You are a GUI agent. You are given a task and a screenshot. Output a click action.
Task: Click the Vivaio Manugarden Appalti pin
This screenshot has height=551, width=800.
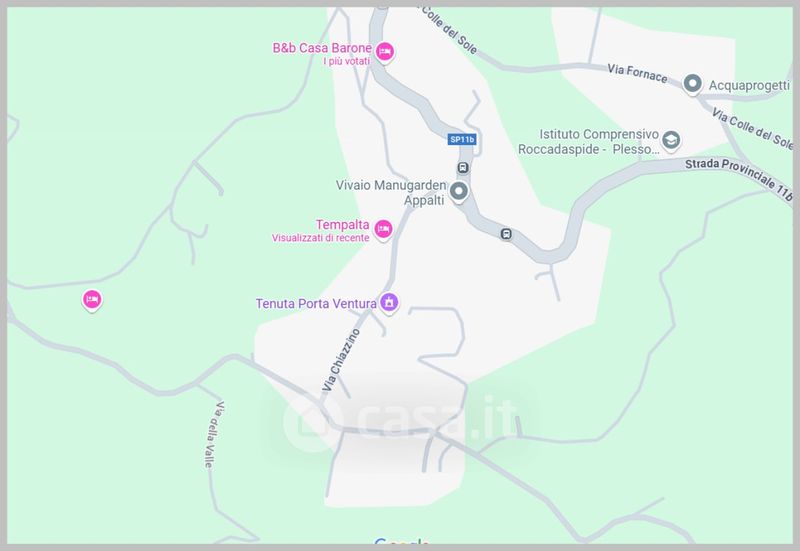click(459, 191)
